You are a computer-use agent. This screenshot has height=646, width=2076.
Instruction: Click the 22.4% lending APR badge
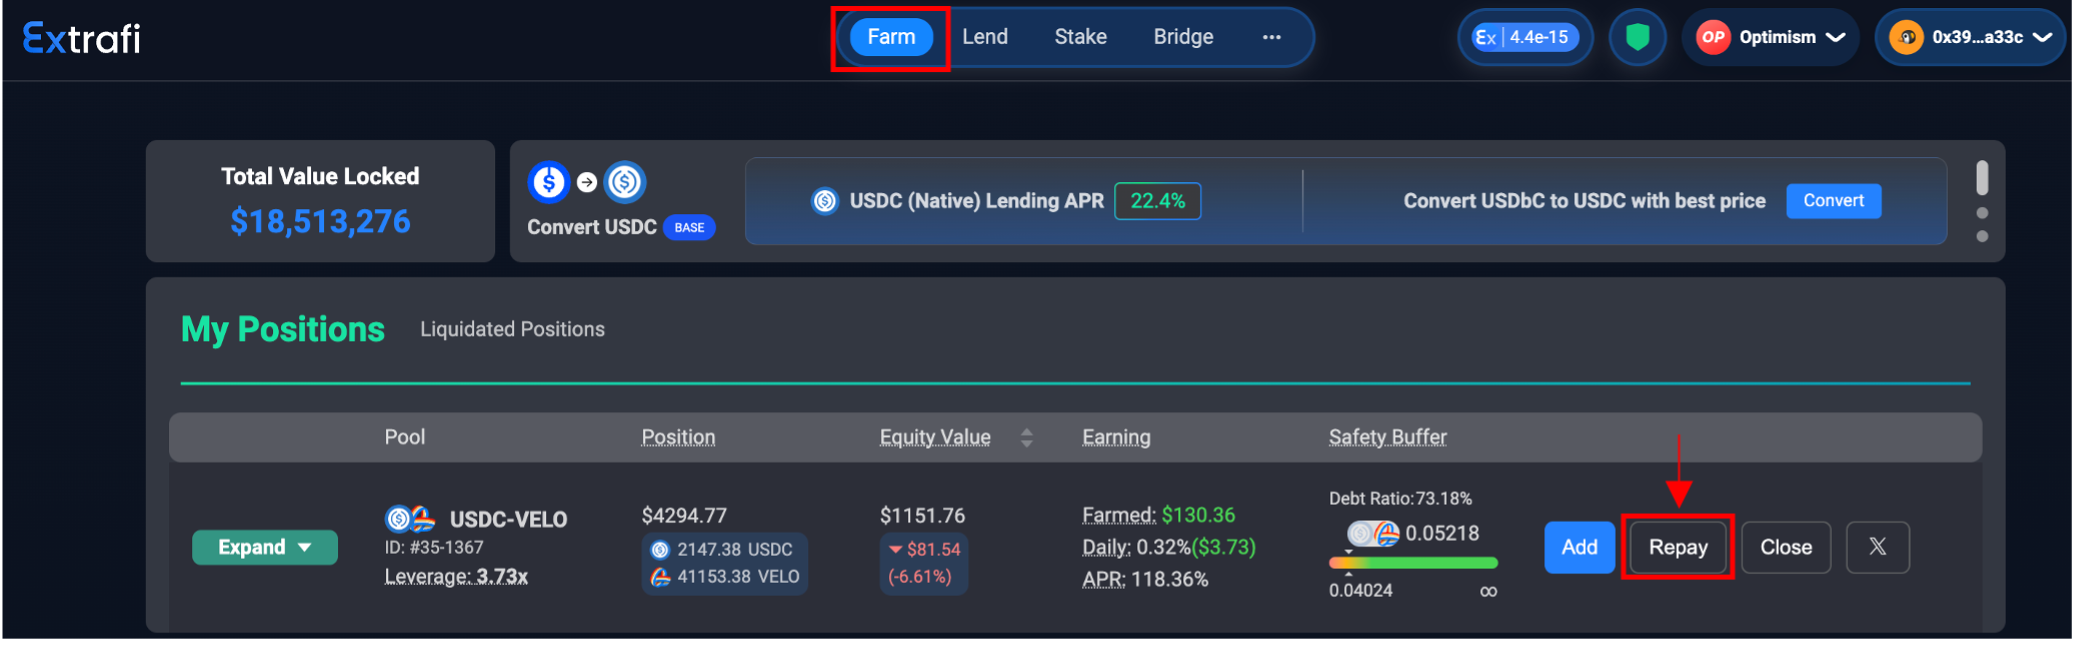coord(1157,201)
